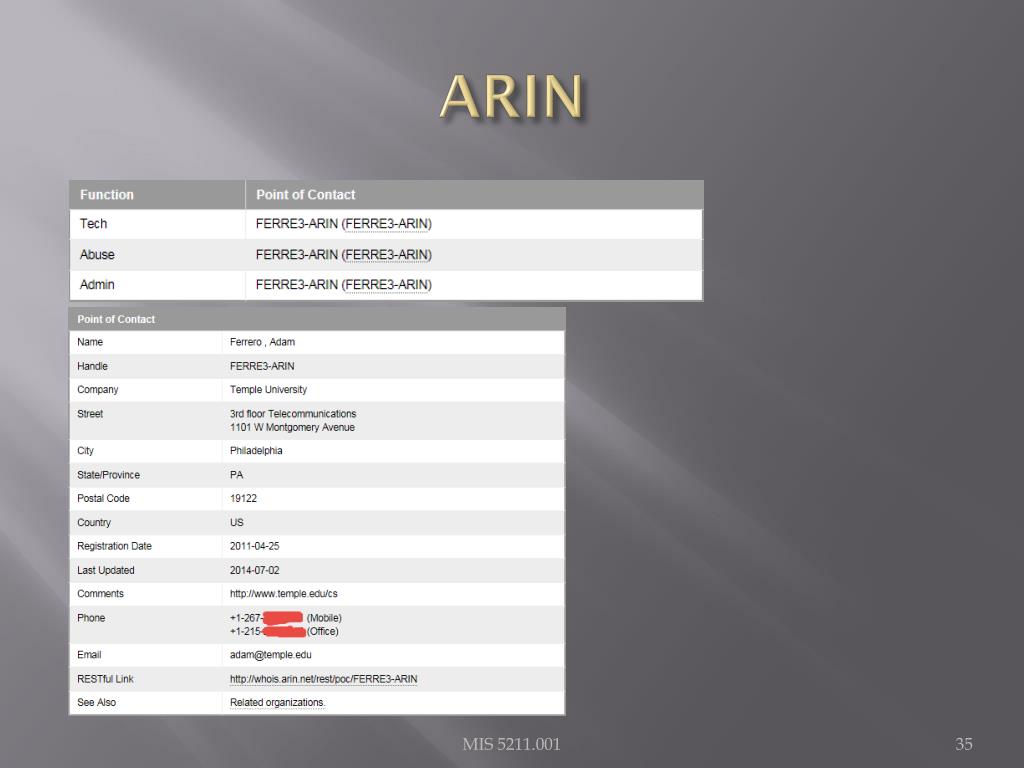Image resolution: width=1024 pixels, height=768 pixels.
Task: Select the adam@temple.edu email address
Action: click(x=270, y=655)
